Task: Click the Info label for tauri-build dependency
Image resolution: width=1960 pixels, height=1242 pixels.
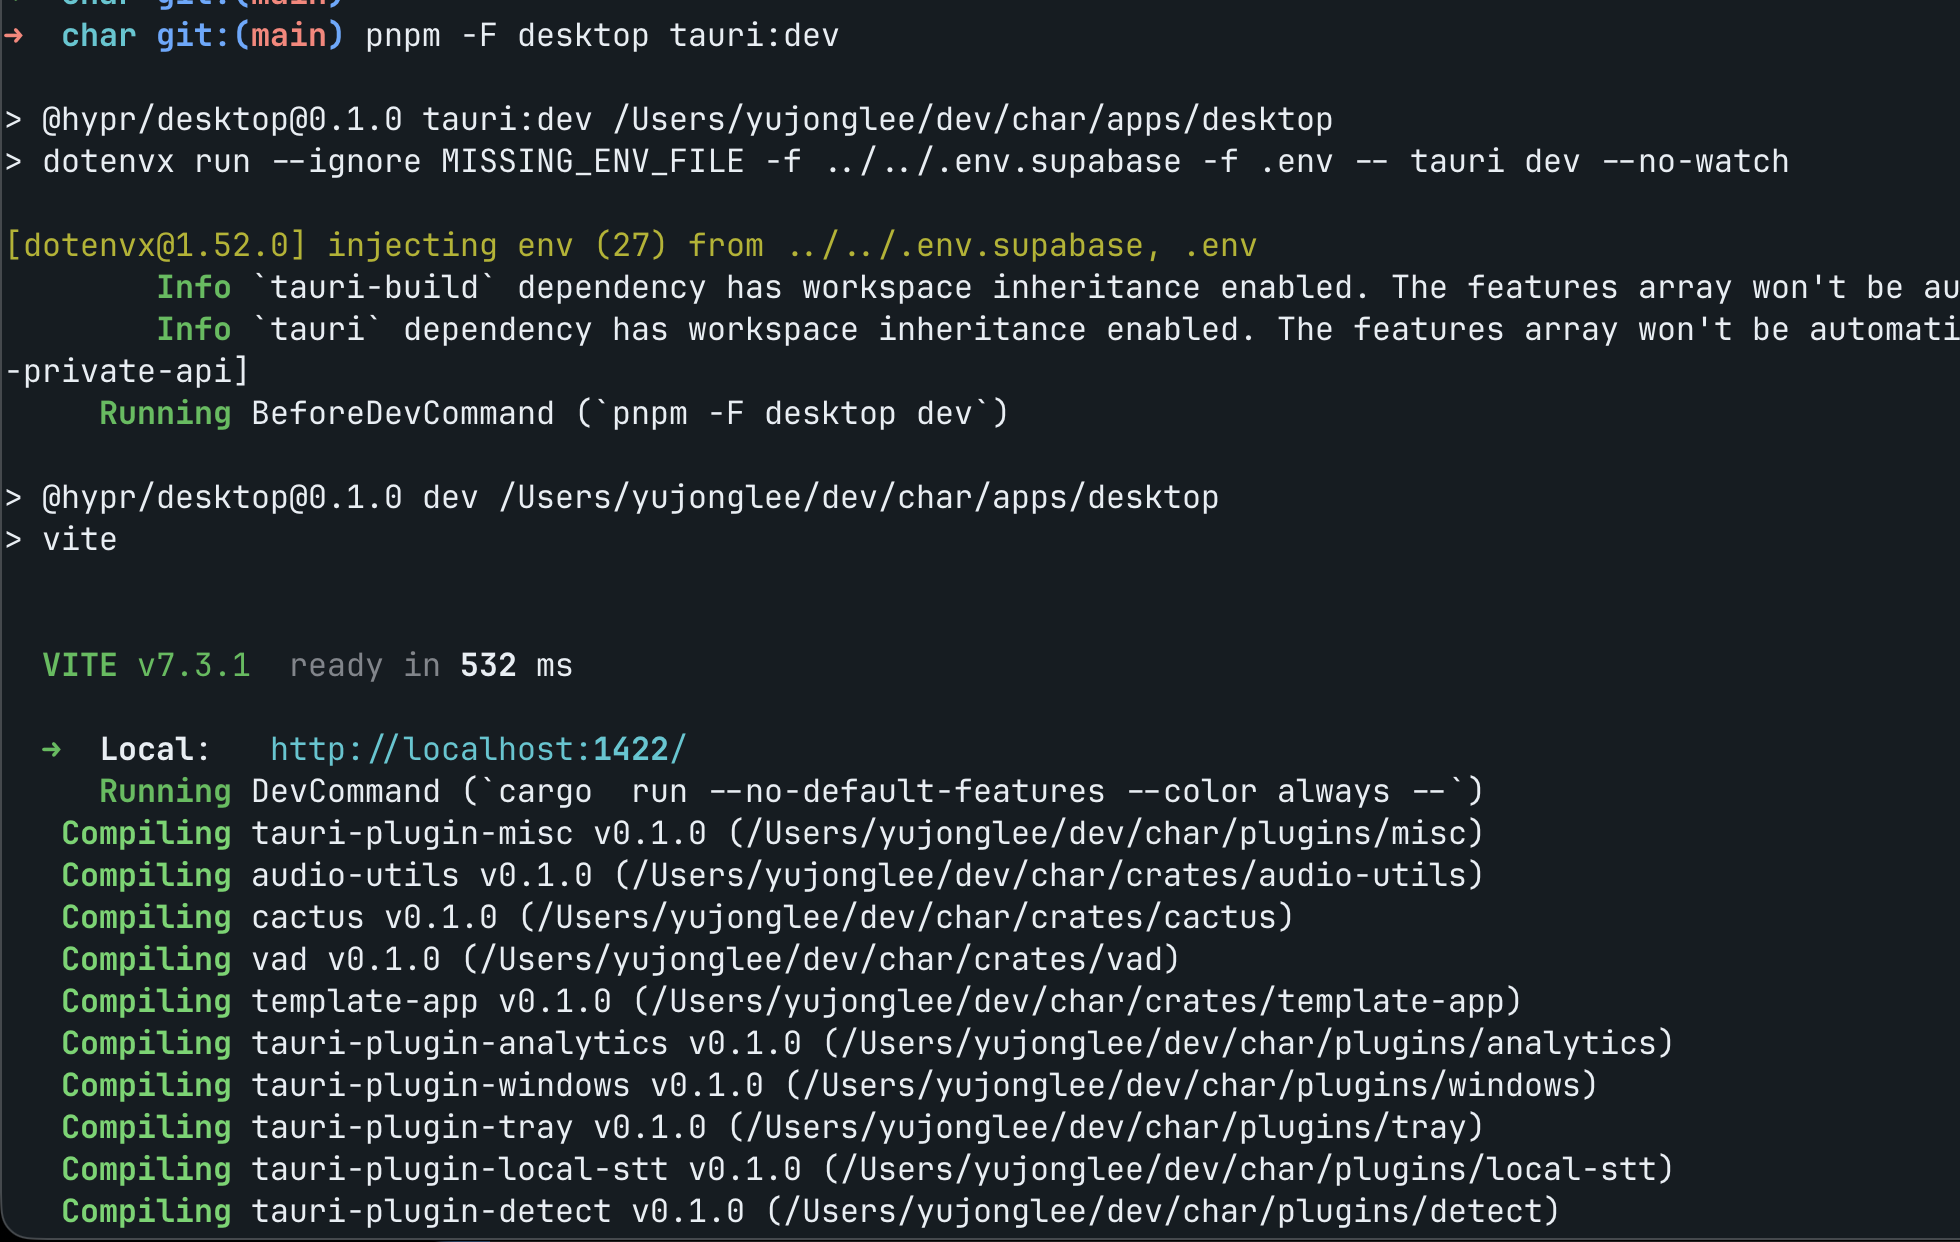Action: click(193, 287)
